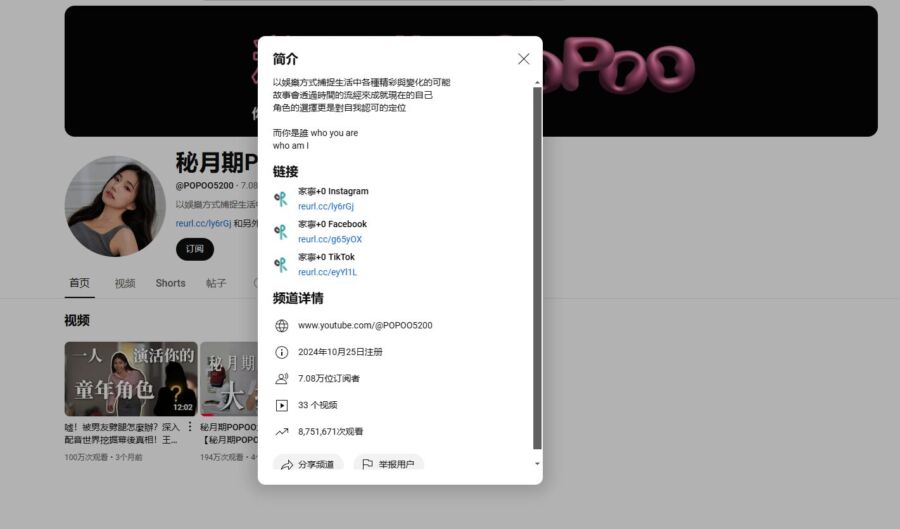Click the info icon beside registration date

tap(282, 352)
